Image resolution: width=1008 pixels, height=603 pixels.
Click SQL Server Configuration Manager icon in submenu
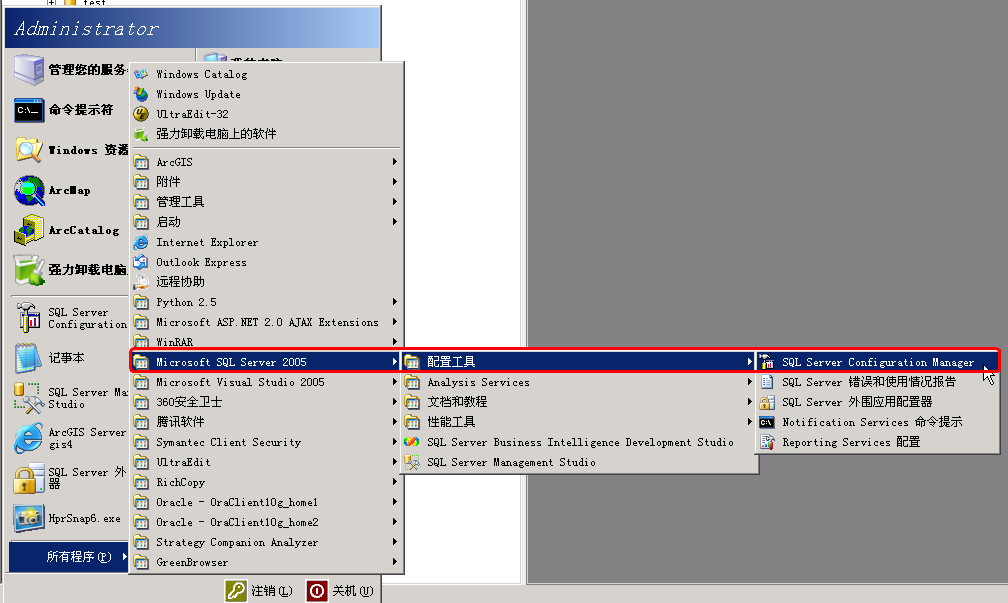click(766, 363)
